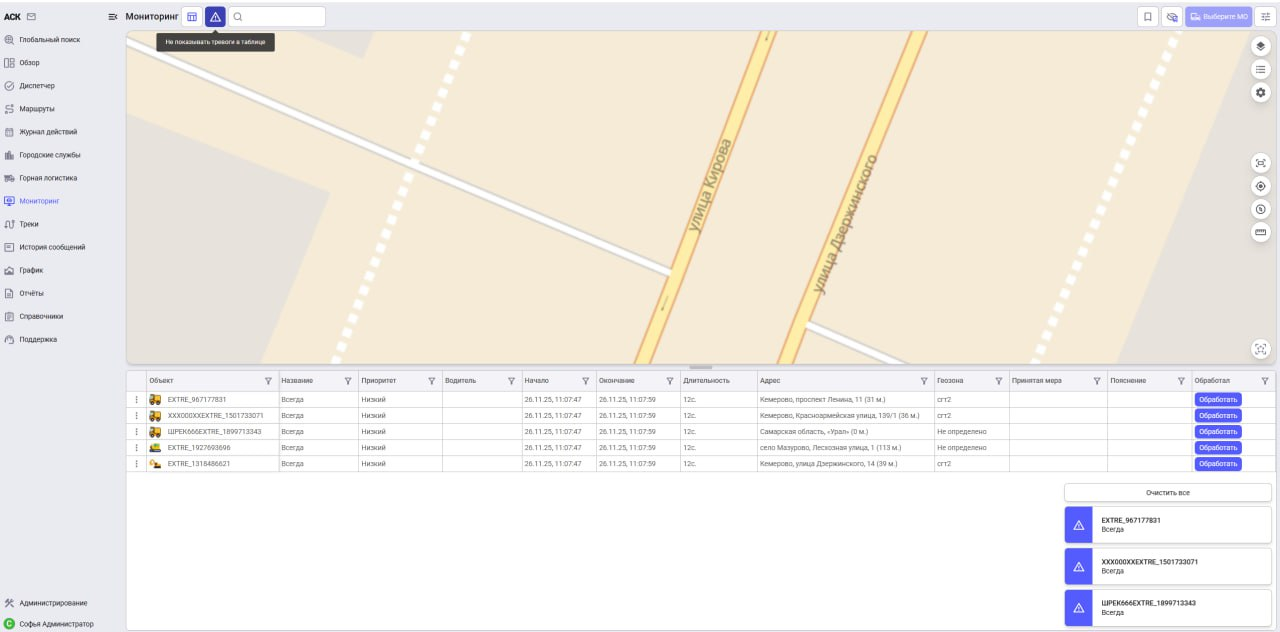The height and width of the screenshot is (632, 1280).
Task: Open filter for Объект column
Action: click(x=268, y=381)
